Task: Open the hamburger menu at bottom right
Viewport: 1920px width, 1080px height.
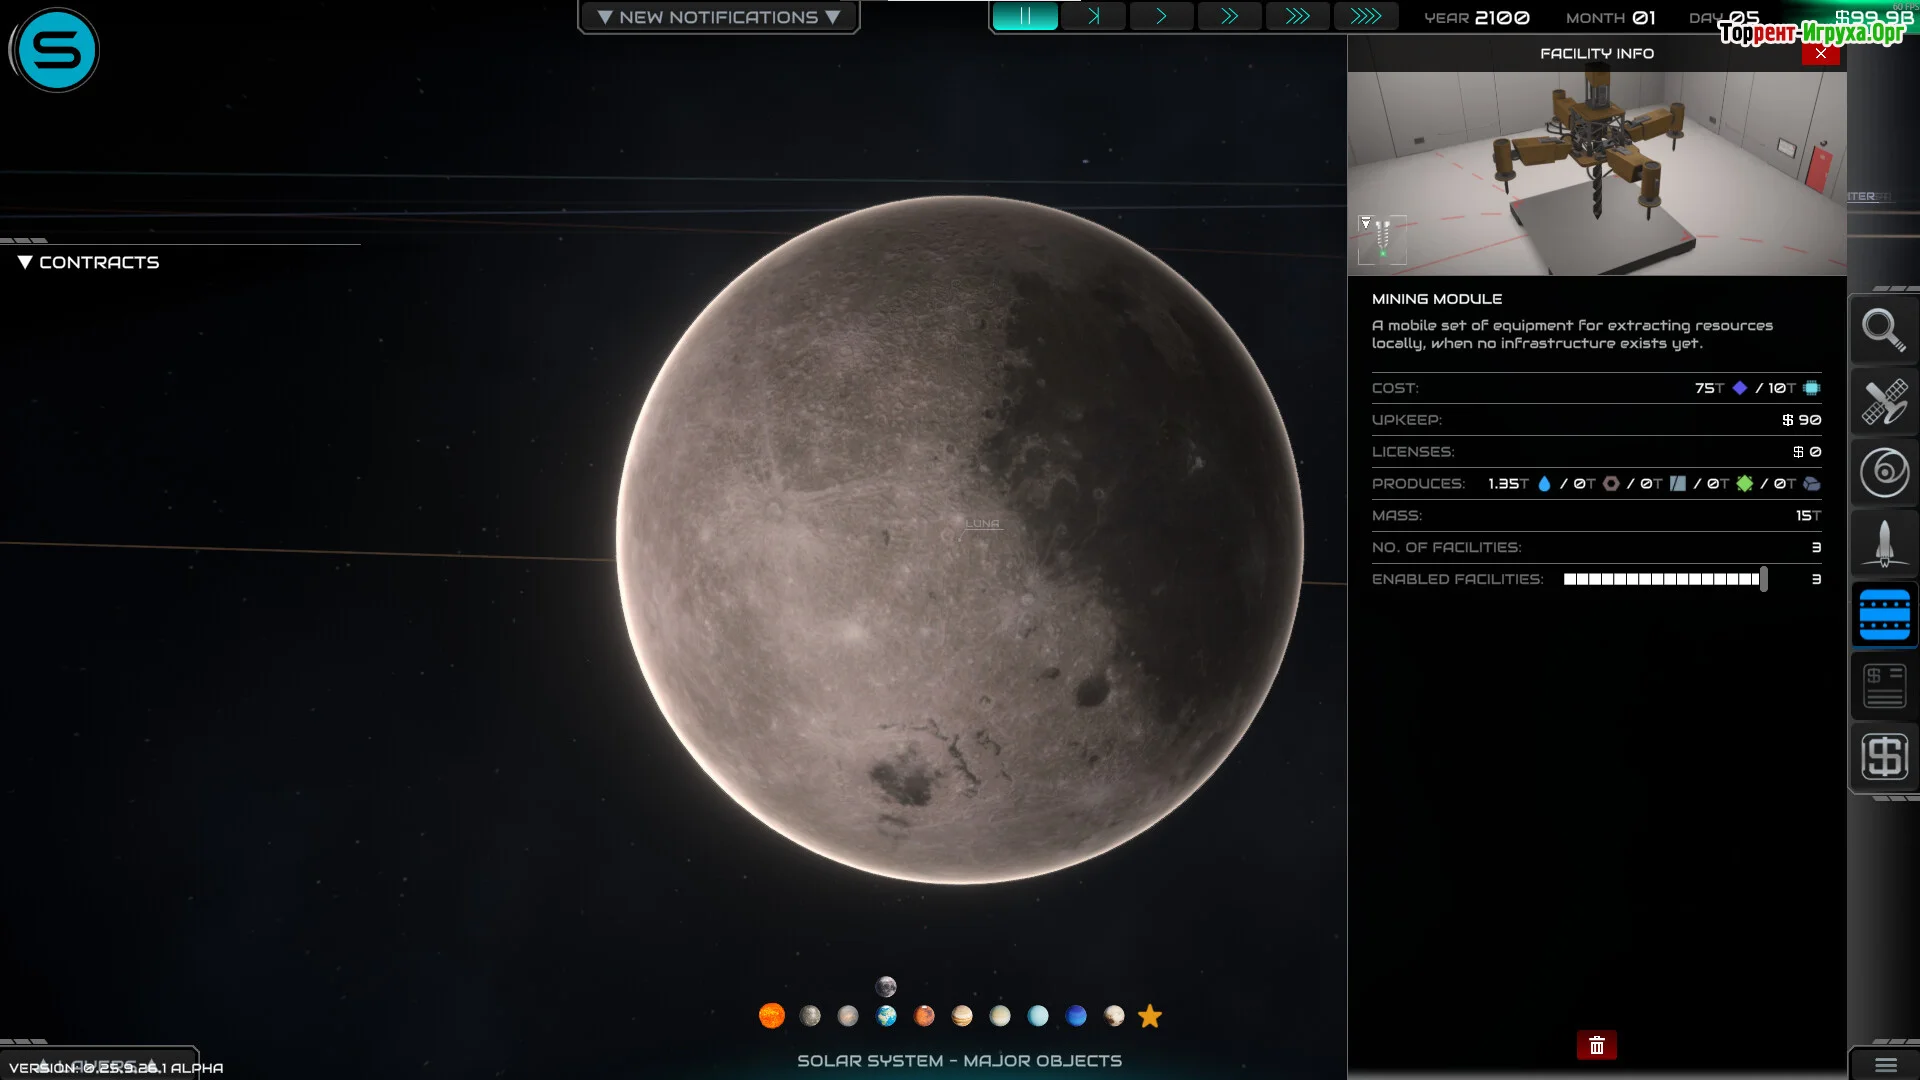Action: [1885, 1065]
